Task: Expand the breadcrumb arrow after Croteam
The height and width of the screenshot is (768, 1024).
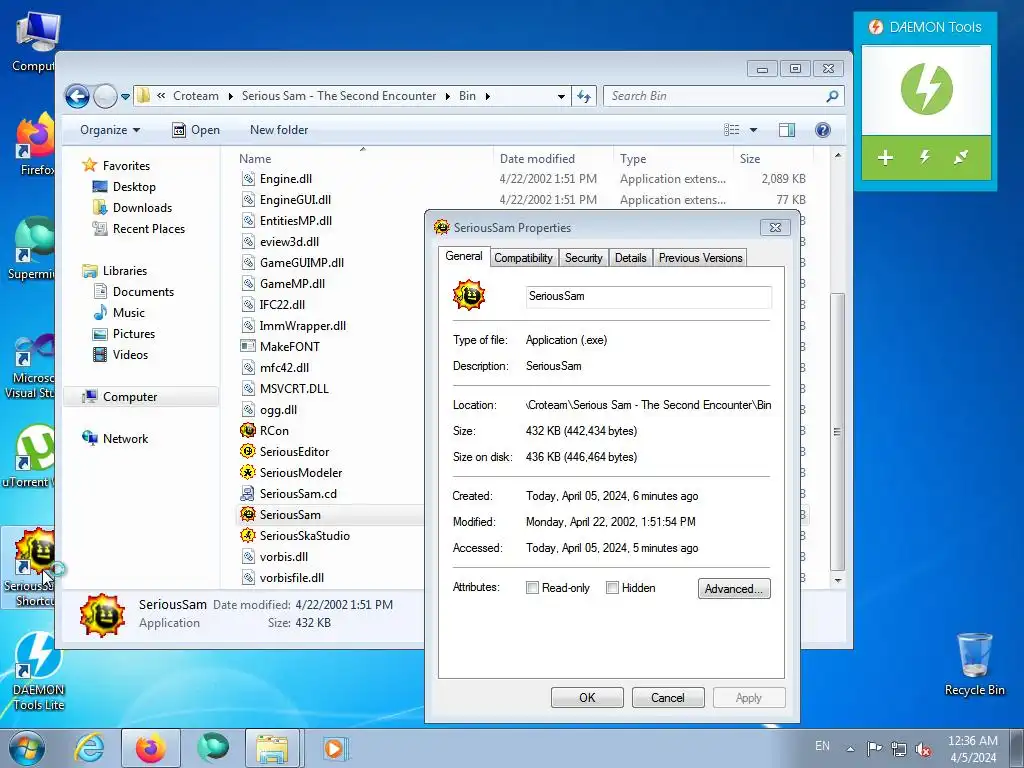Action: pyautogui.click(x=231, y=96)
